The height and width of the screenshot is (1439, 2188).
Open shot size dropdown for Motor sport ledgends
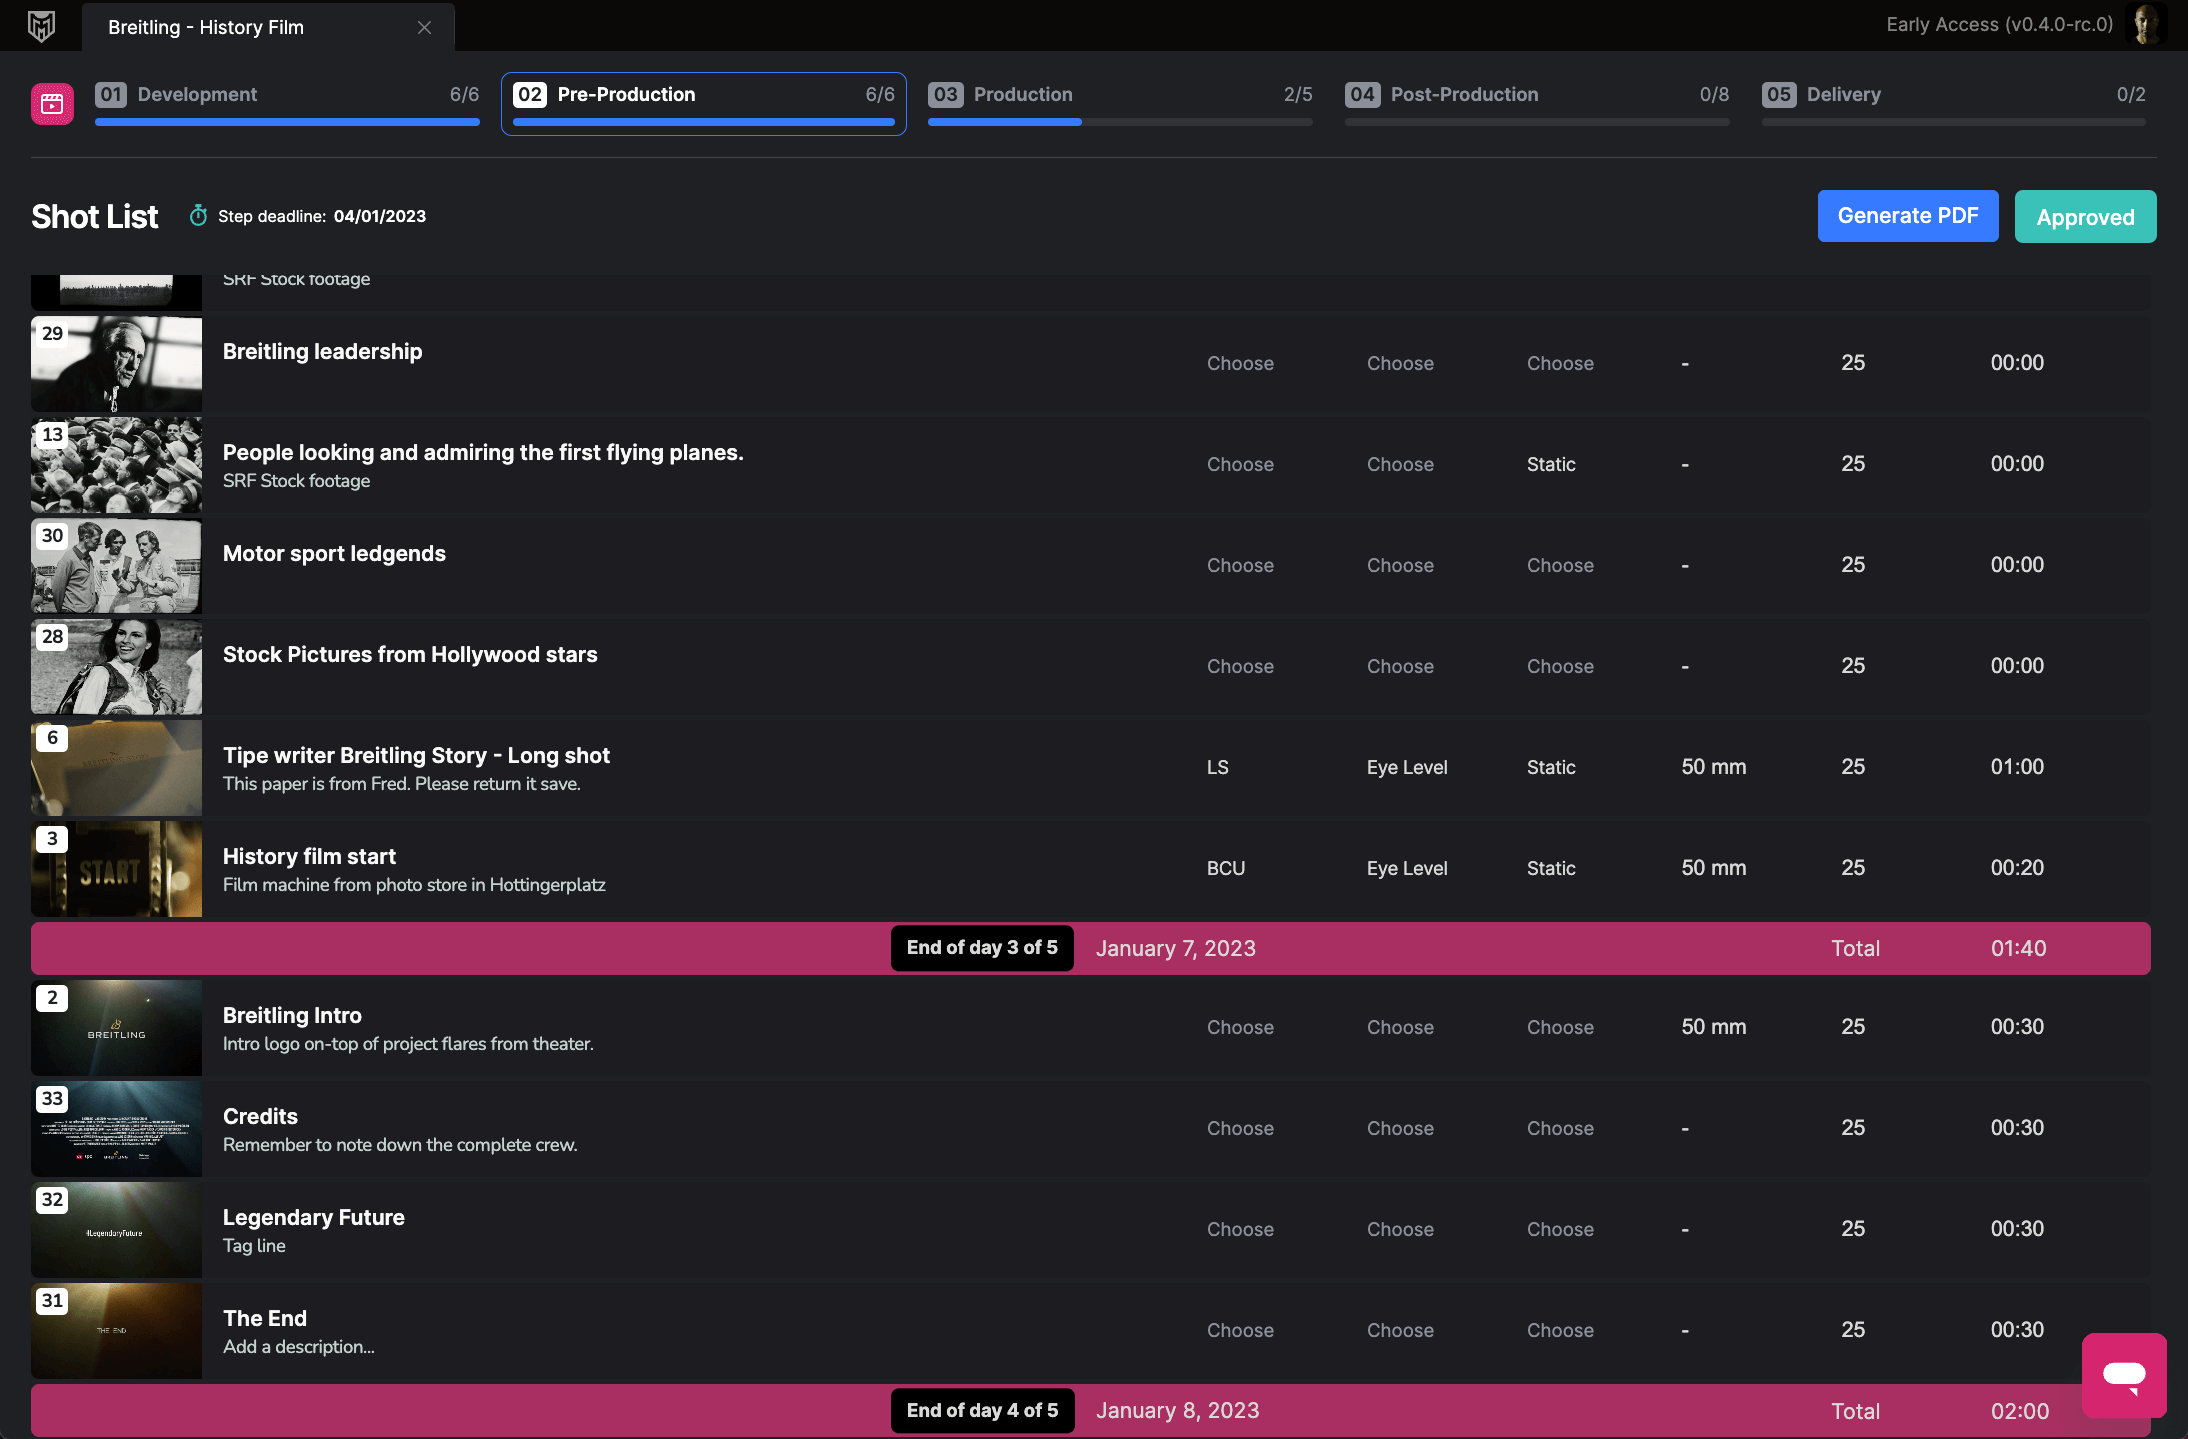[1240, 565]
